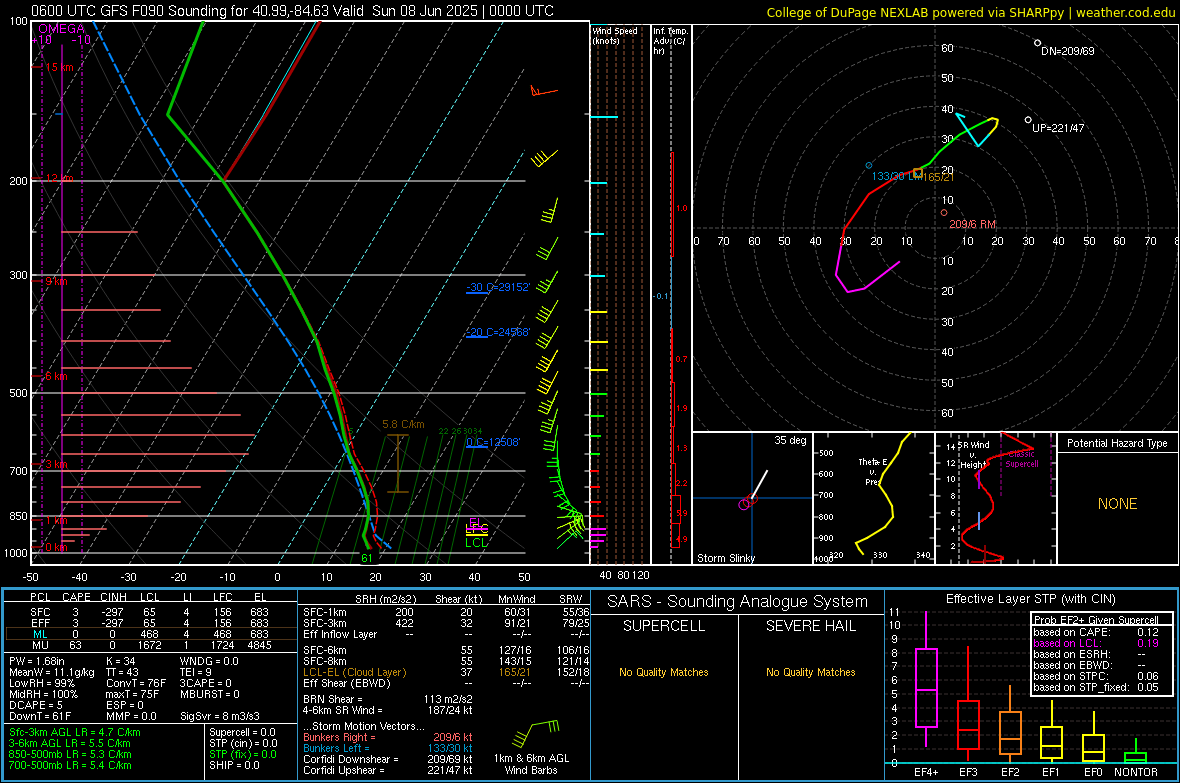Select the SFC parcel row
The width and height of the screenshot is (1180, 783).
click(151, 612)
